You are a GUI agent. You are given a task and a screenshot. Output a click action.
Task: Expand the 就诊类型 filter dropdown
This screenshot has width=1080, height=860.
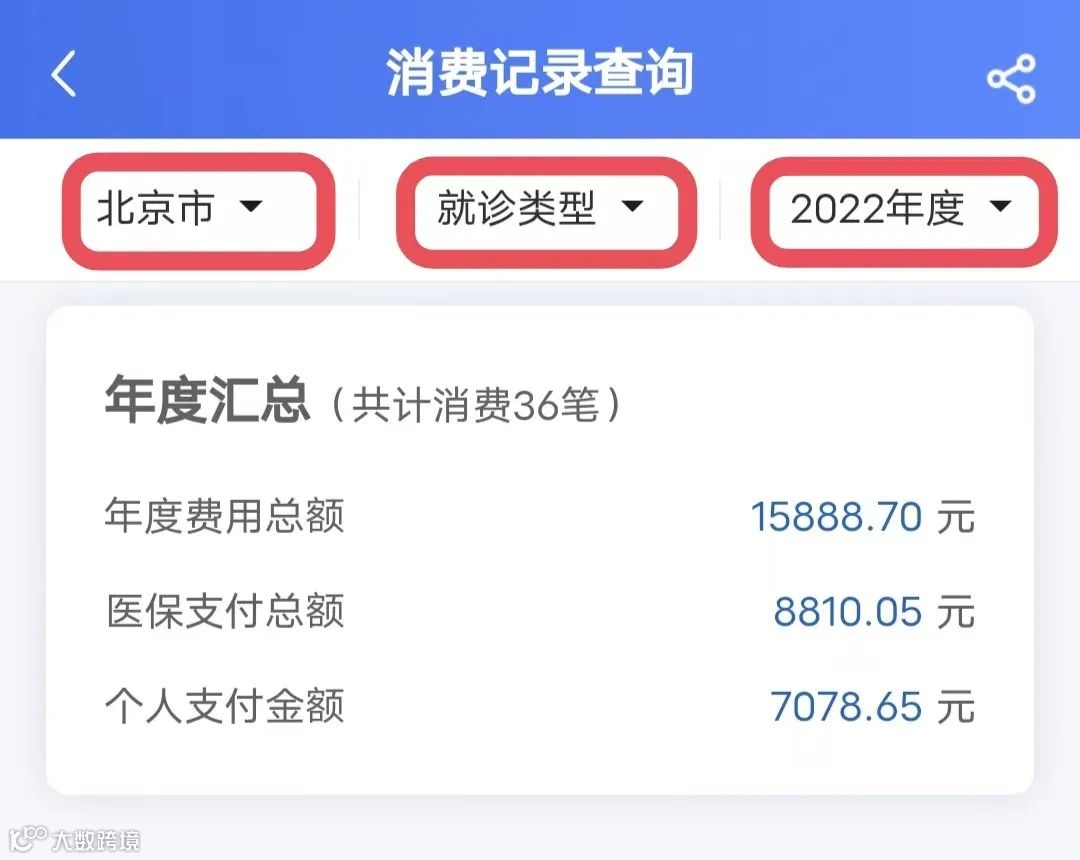(x=546, y=209)
